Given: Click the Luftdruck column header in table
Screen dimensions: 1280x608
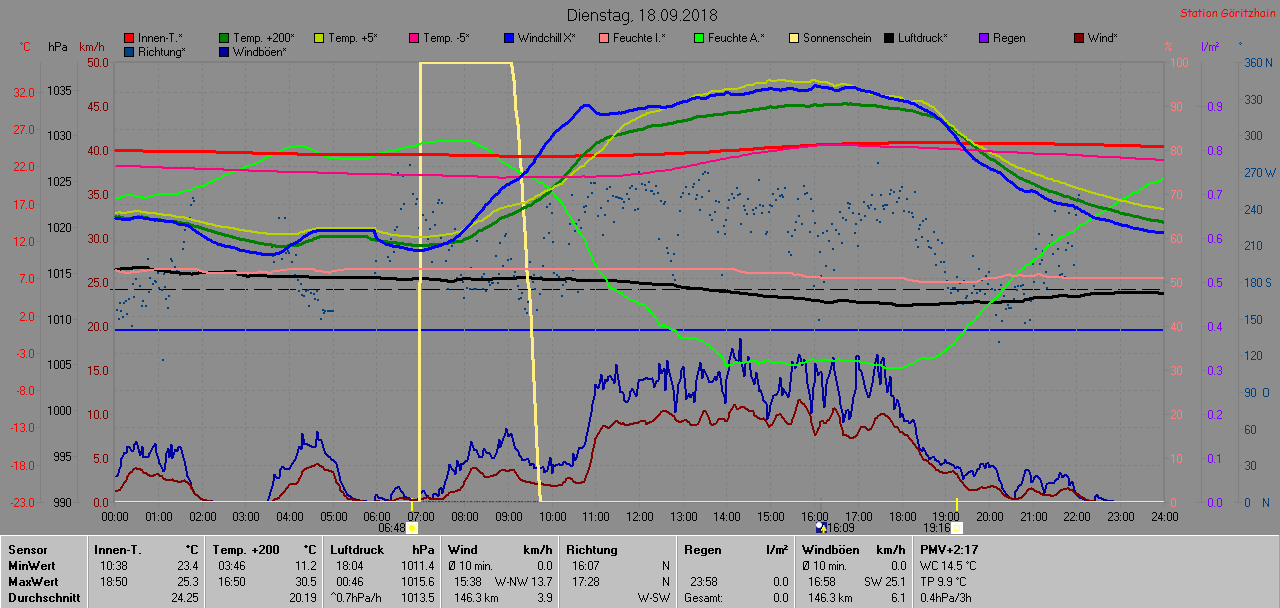Looking at the screenshot, I should [359, 550].
